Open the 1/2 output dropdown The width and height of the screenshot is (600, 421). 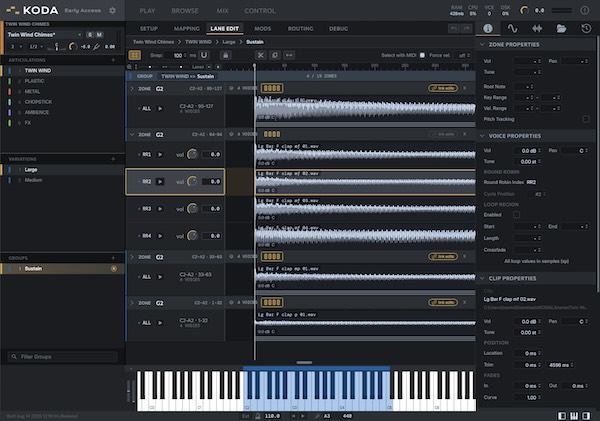[36, 47]
